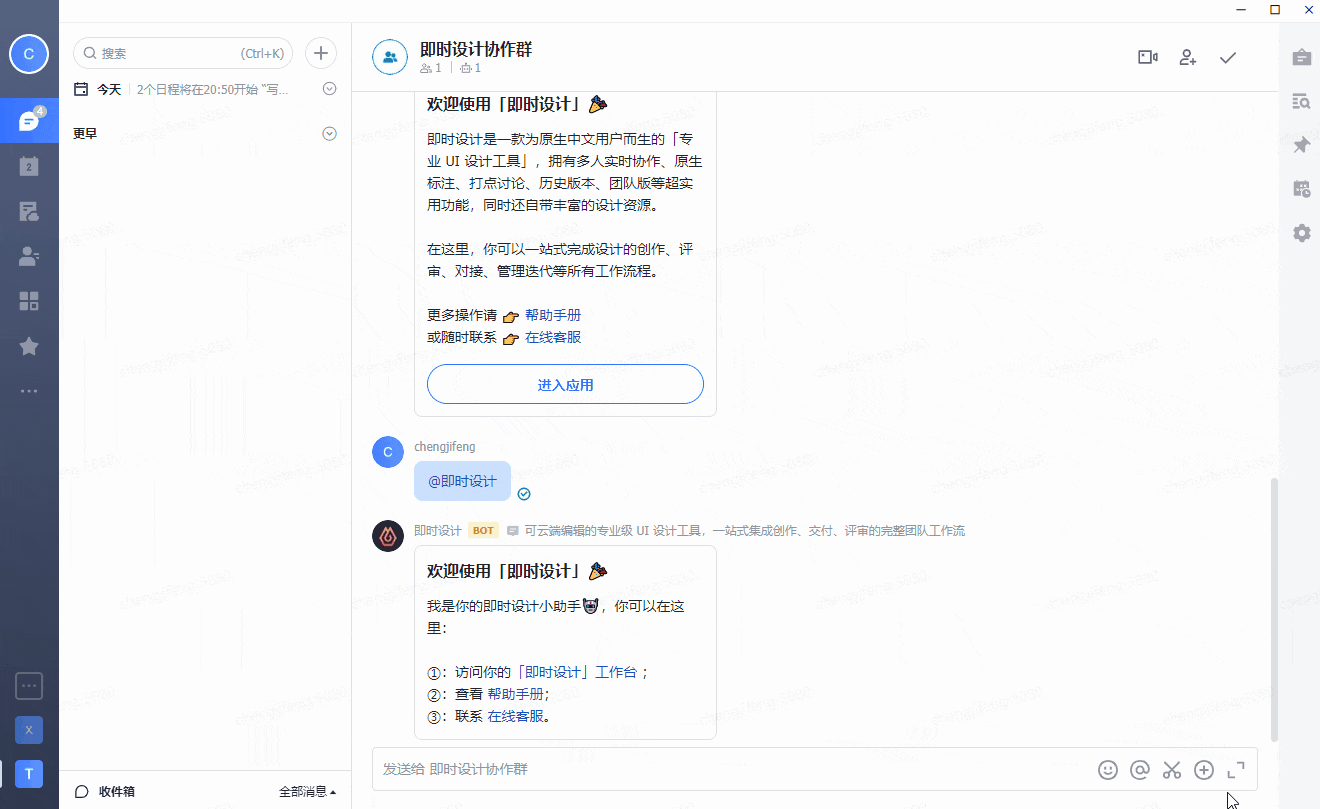Click the 进入应用 button
Screen dimensions: 1320x809
click(x=565, y=384)
